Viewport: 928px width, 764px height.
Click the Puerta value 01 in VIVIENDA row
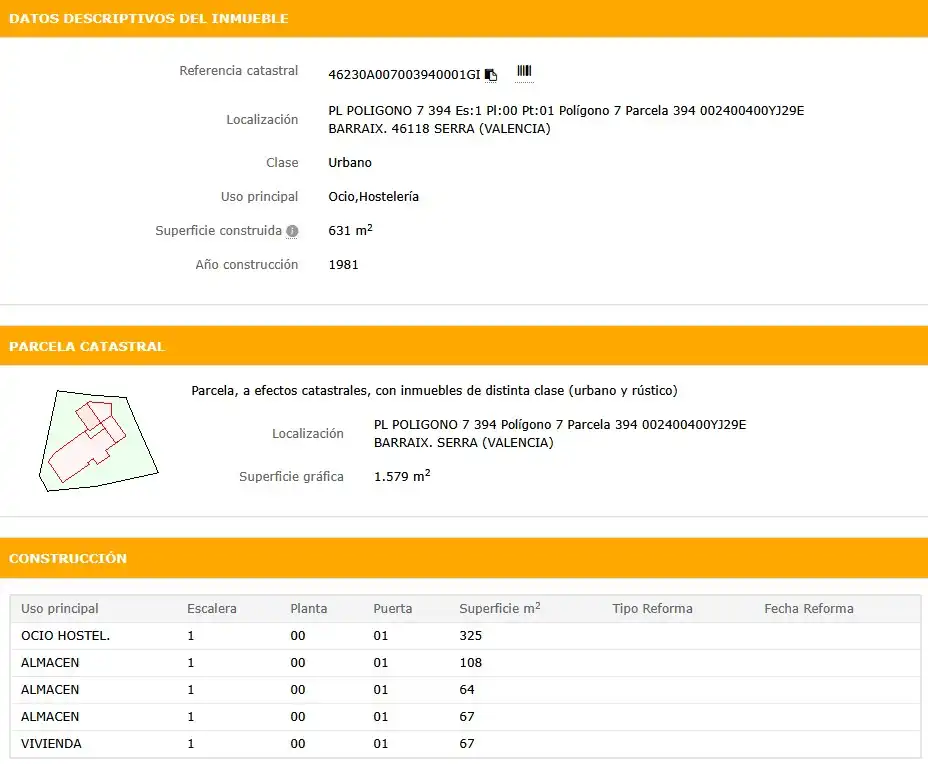381,743
